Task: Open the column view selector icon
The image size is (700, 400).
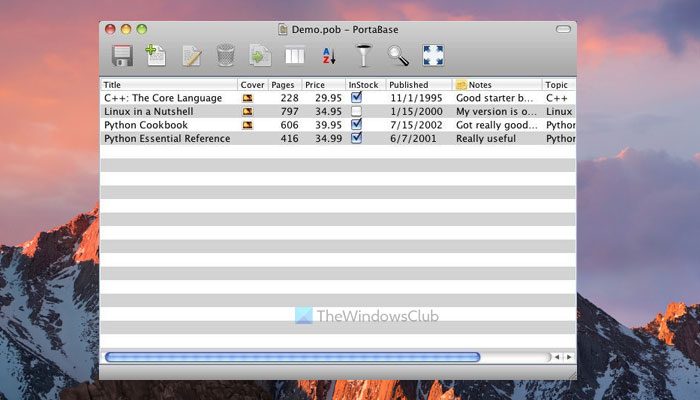Action: click(295, 56)
